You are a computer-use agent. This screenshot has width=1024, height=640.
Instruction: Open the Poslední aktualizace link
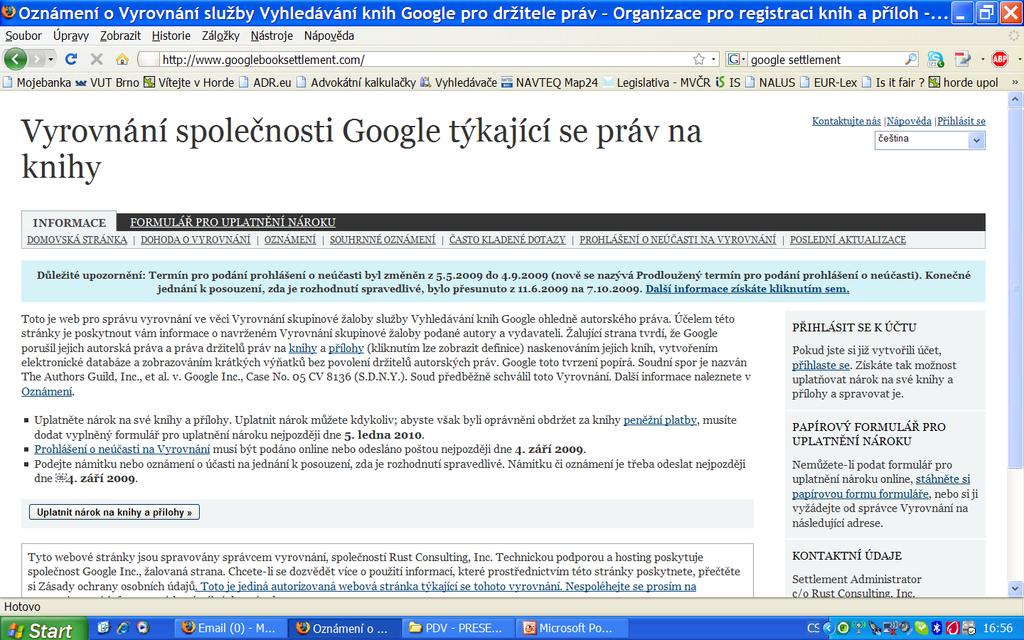click(848, 240)
